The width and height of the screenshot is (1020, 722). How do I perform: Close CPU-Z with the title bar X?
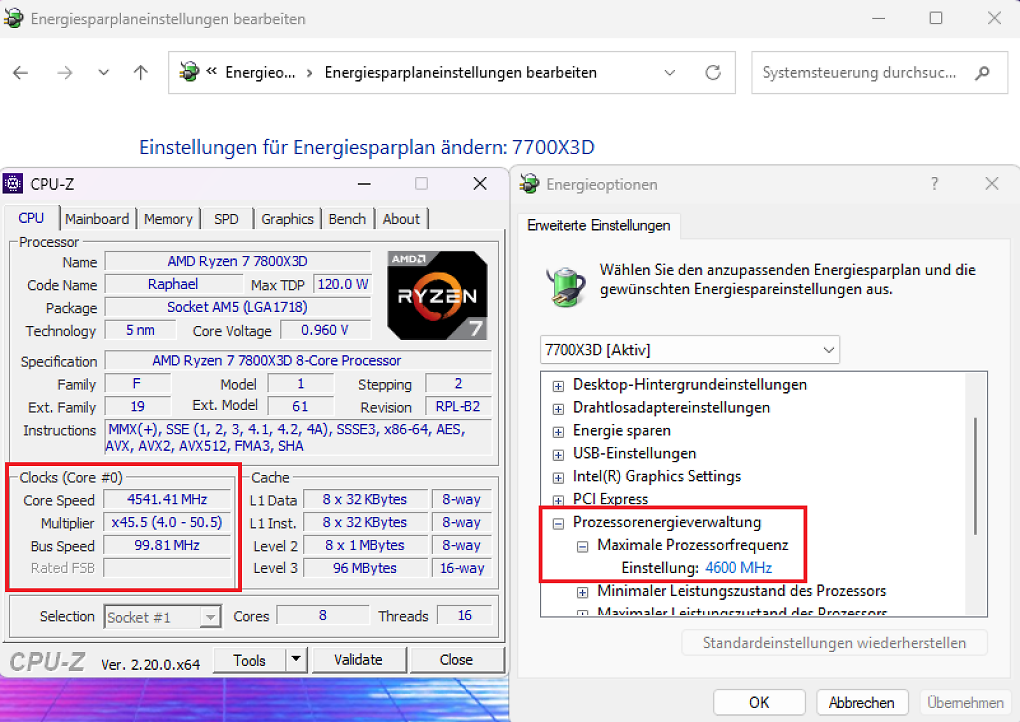480,184
